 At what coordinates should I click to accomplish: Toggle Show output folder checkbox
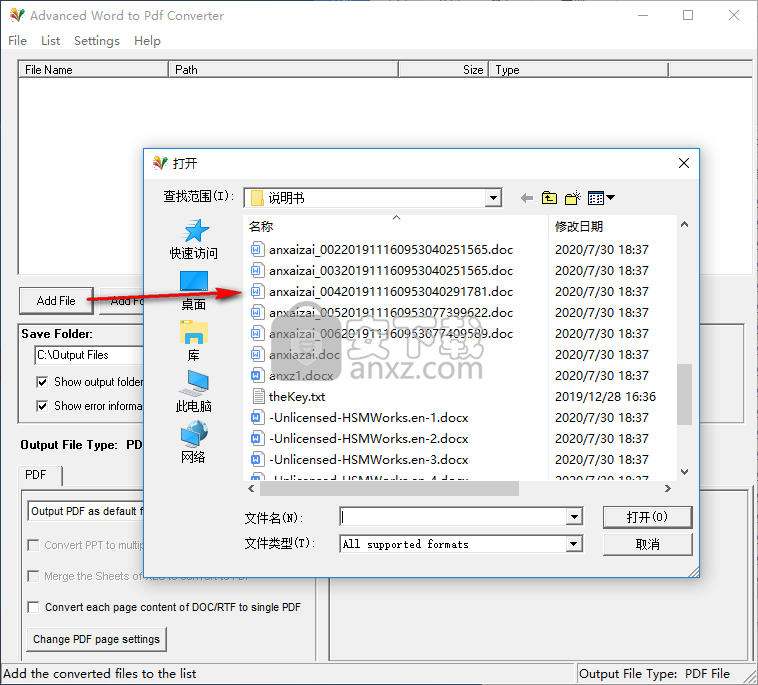click(x=42, y=382)
